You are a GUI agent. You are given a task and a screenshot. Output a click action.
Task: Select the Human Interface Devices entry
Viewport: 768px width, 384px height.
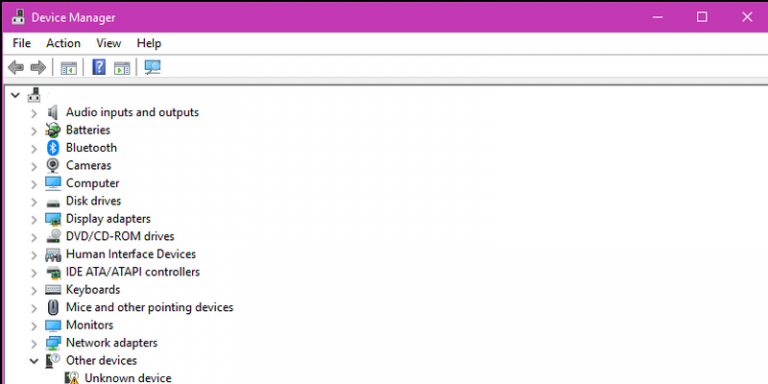131,254
